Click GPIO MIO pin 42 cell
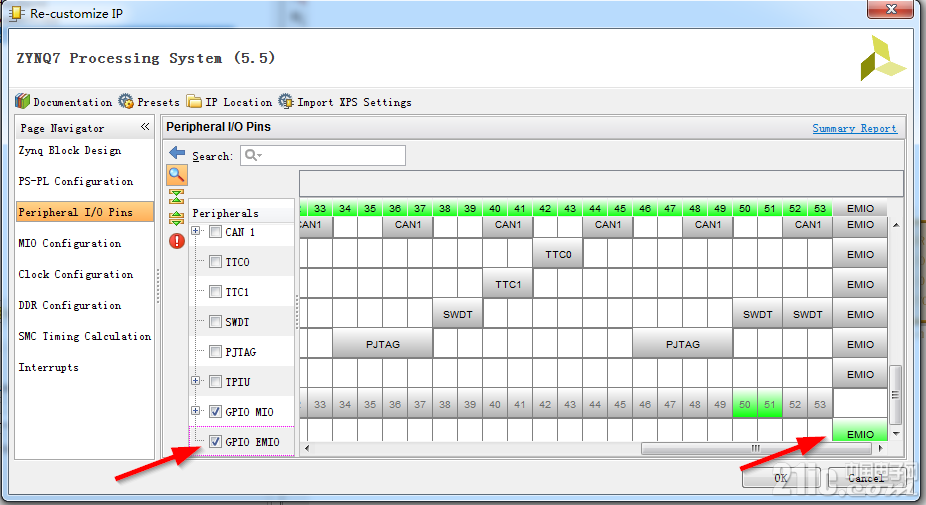Screen dimensions: 926x505 coord(545,404)
